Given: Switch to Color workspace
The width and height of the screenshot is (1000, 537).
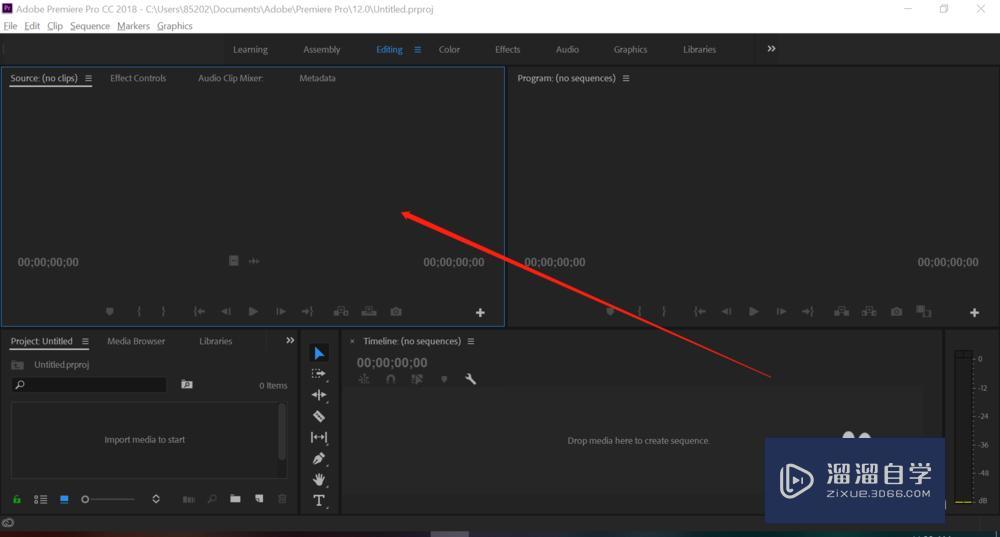Looking at the screenshot, I should tap(449, 49).
